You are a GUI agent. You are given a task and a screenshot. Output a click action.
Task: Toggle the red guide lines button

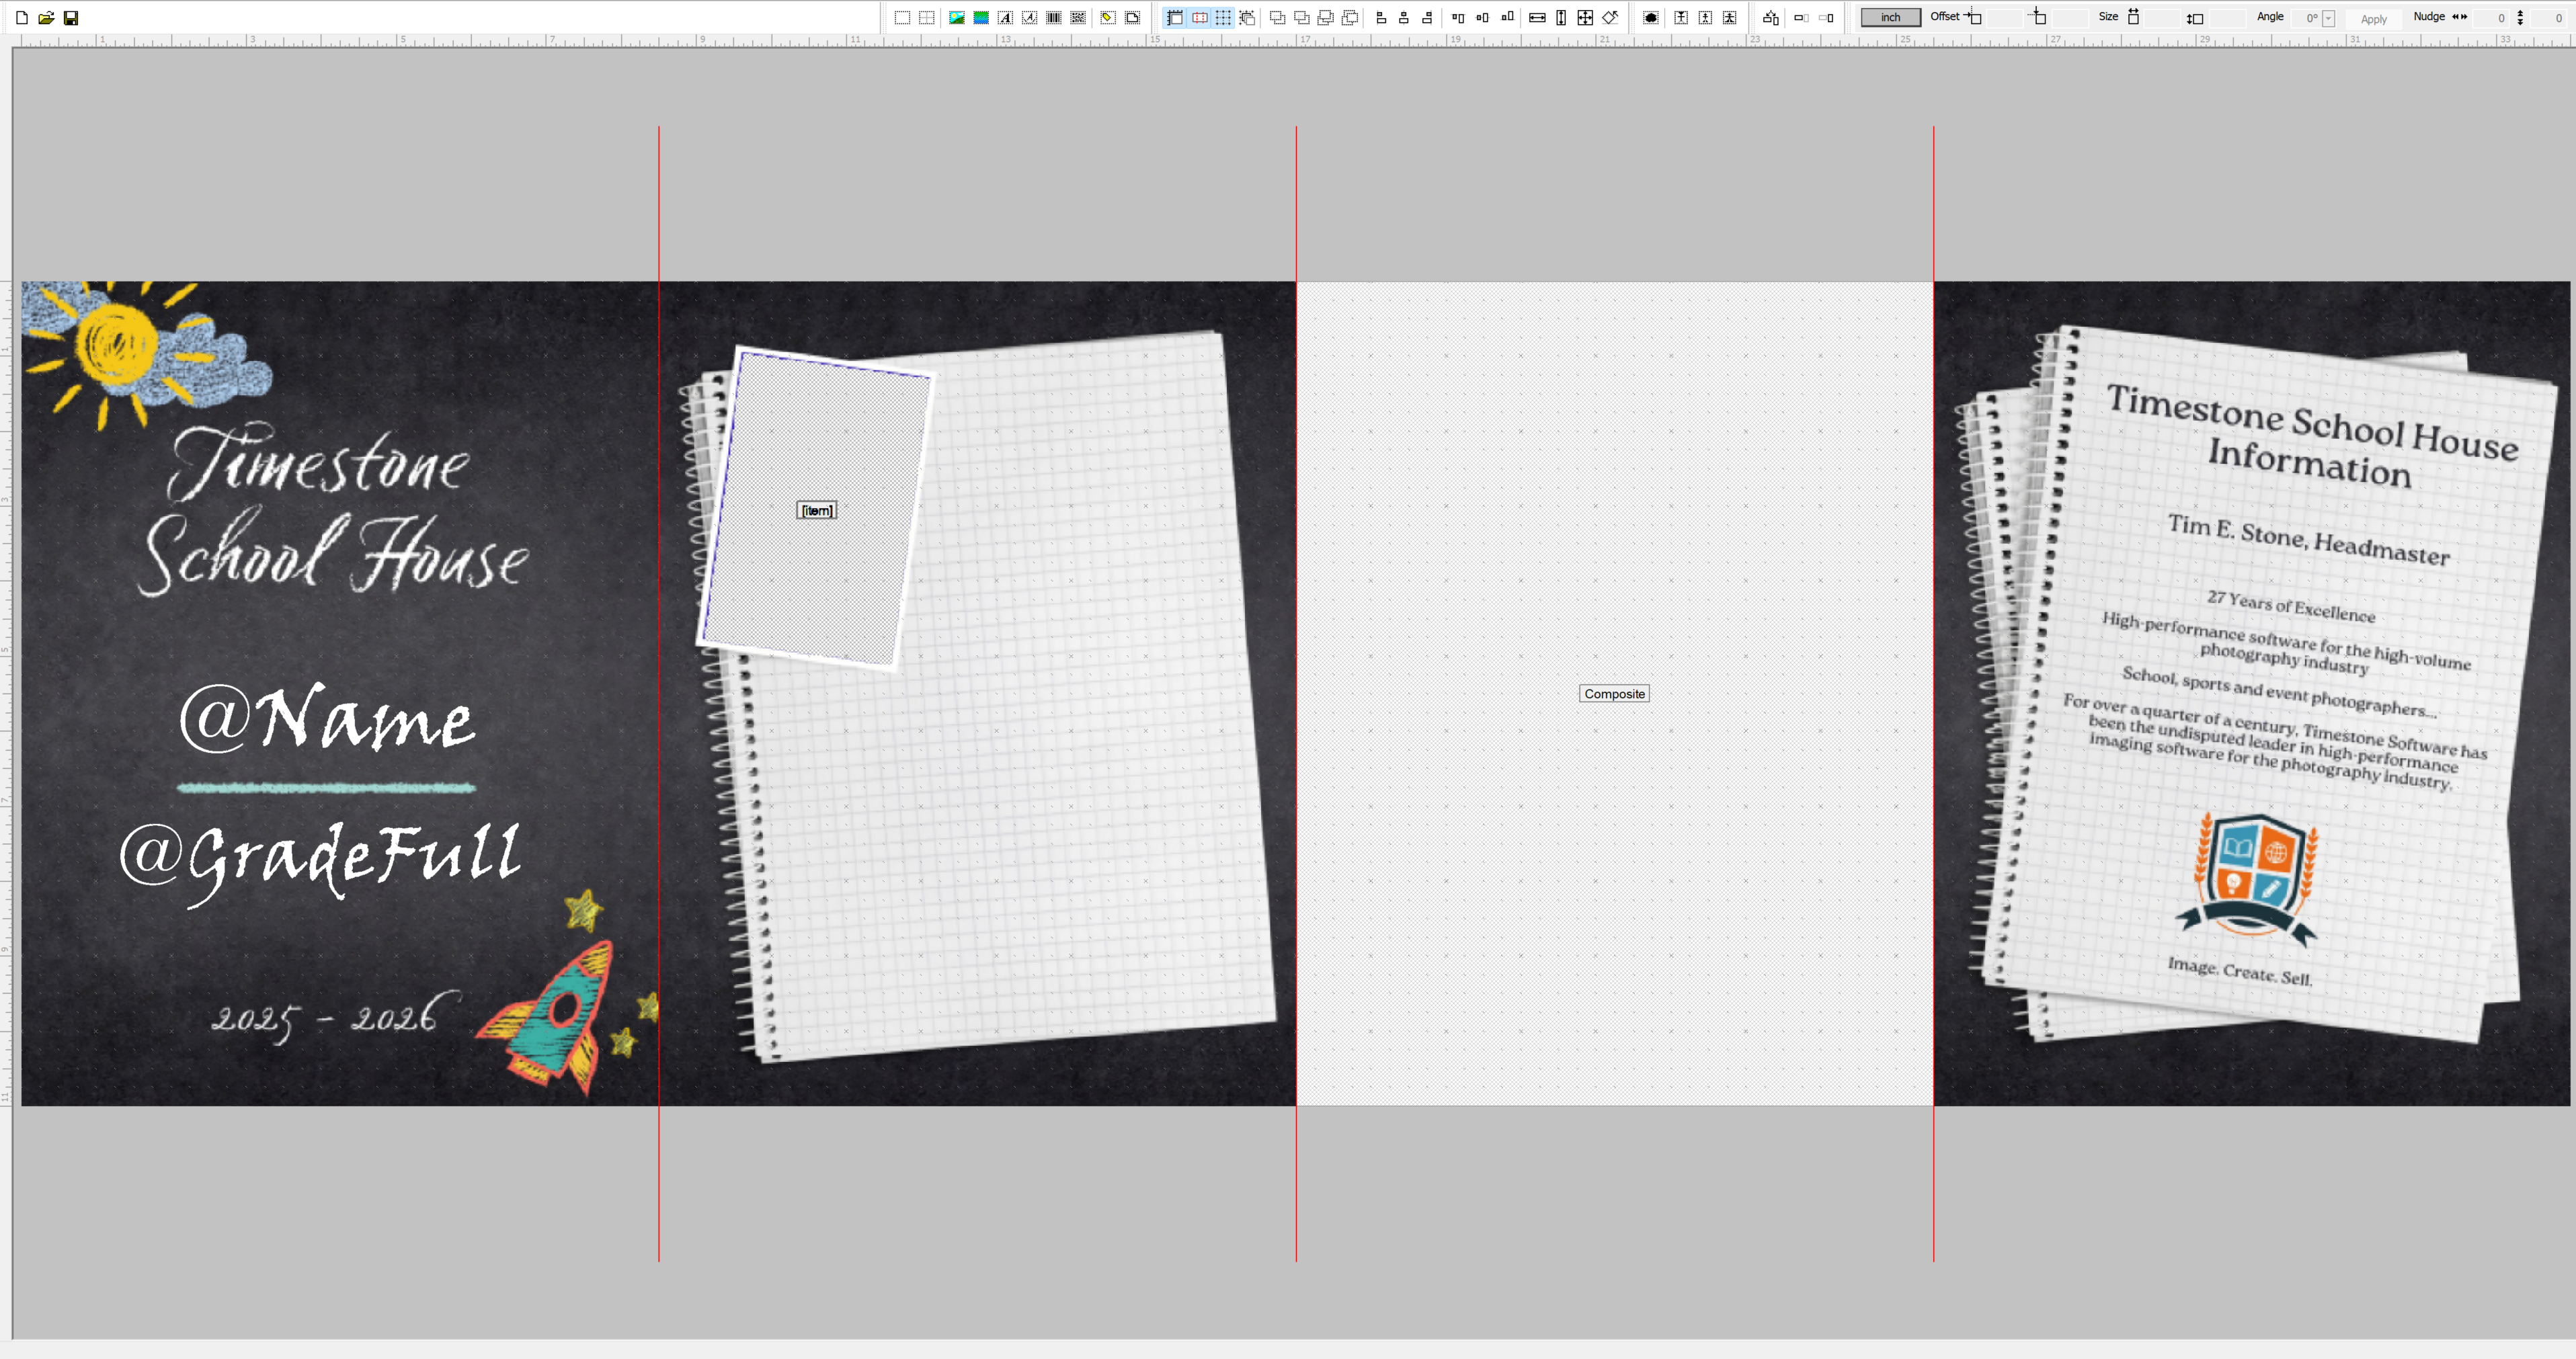[x=1199, y=17]
